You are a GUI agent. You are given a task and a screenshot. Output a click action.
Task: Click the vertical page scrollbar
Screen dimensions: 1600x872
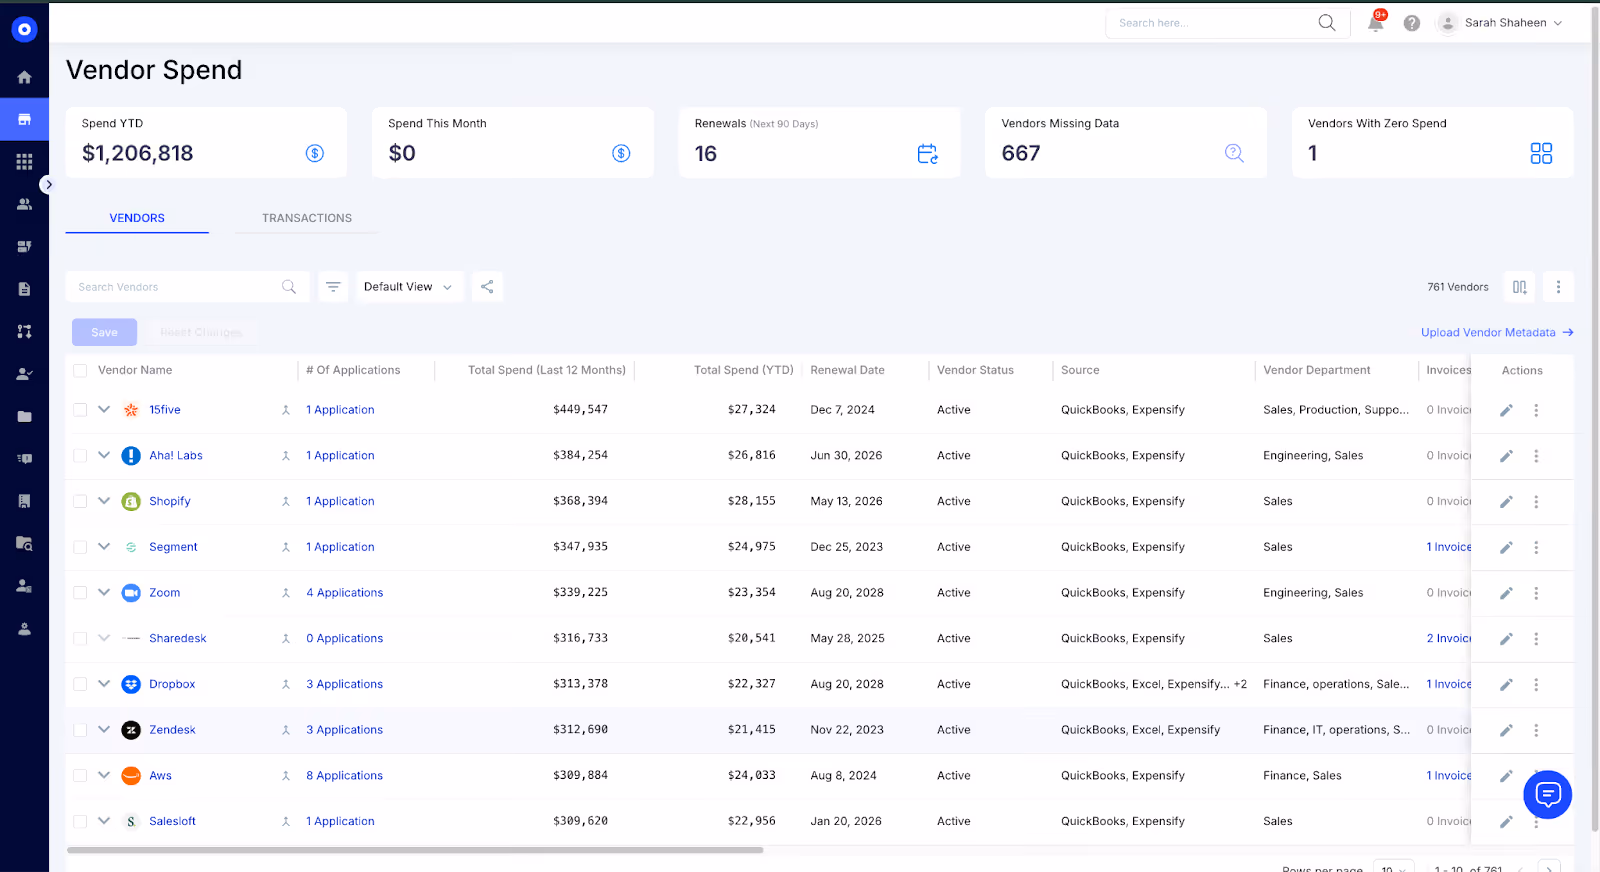(x=1595, y=420)
